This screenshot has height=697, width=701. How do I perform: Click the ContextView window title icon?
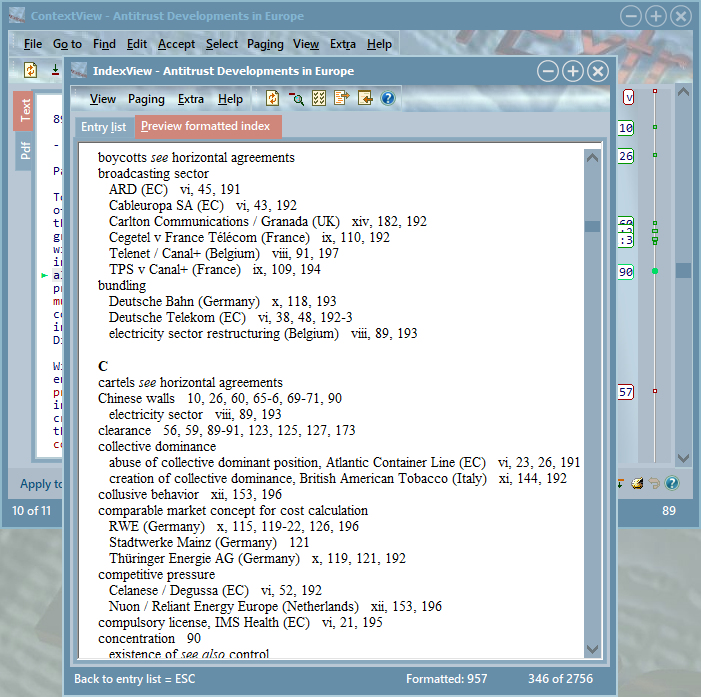17,16
